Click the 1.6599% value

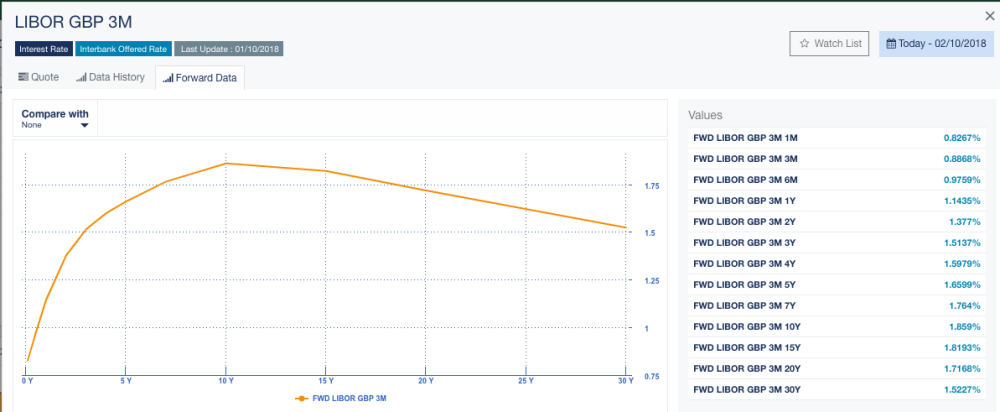tap(962, 284)
